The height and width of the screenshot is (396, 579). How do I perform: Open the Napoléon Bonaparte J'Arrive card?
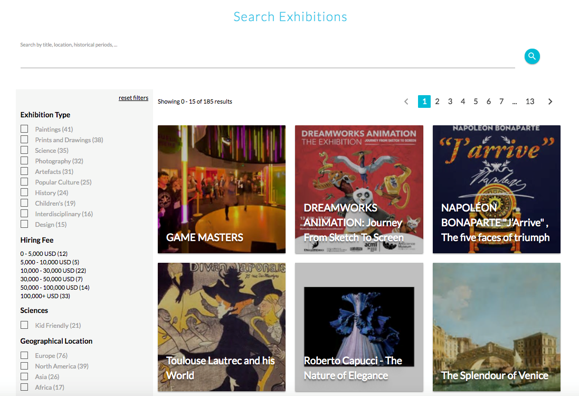tap(497, 189)
